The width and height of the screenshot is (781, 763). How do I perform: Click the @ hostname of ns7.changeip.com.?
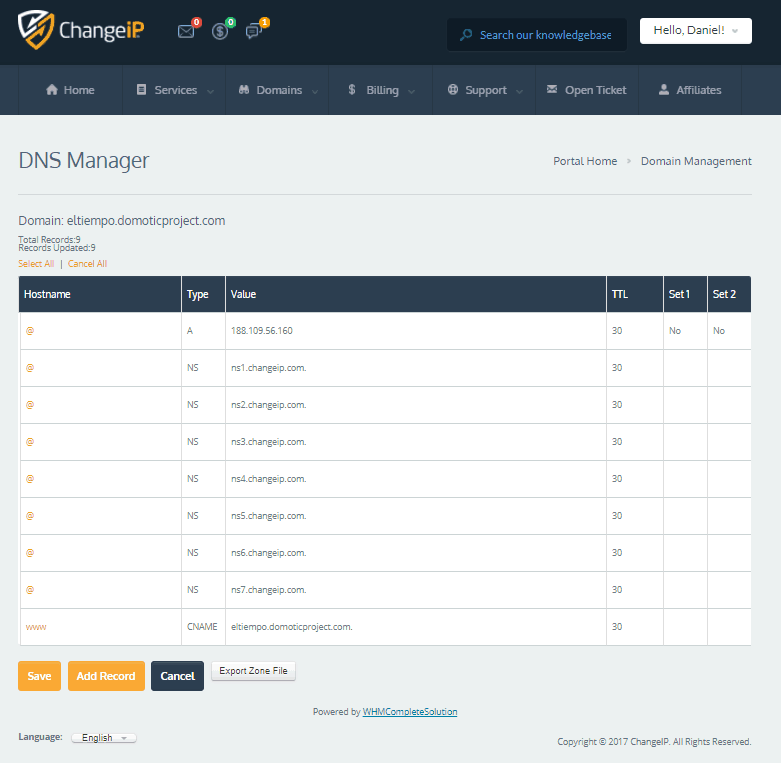point(30,590)
